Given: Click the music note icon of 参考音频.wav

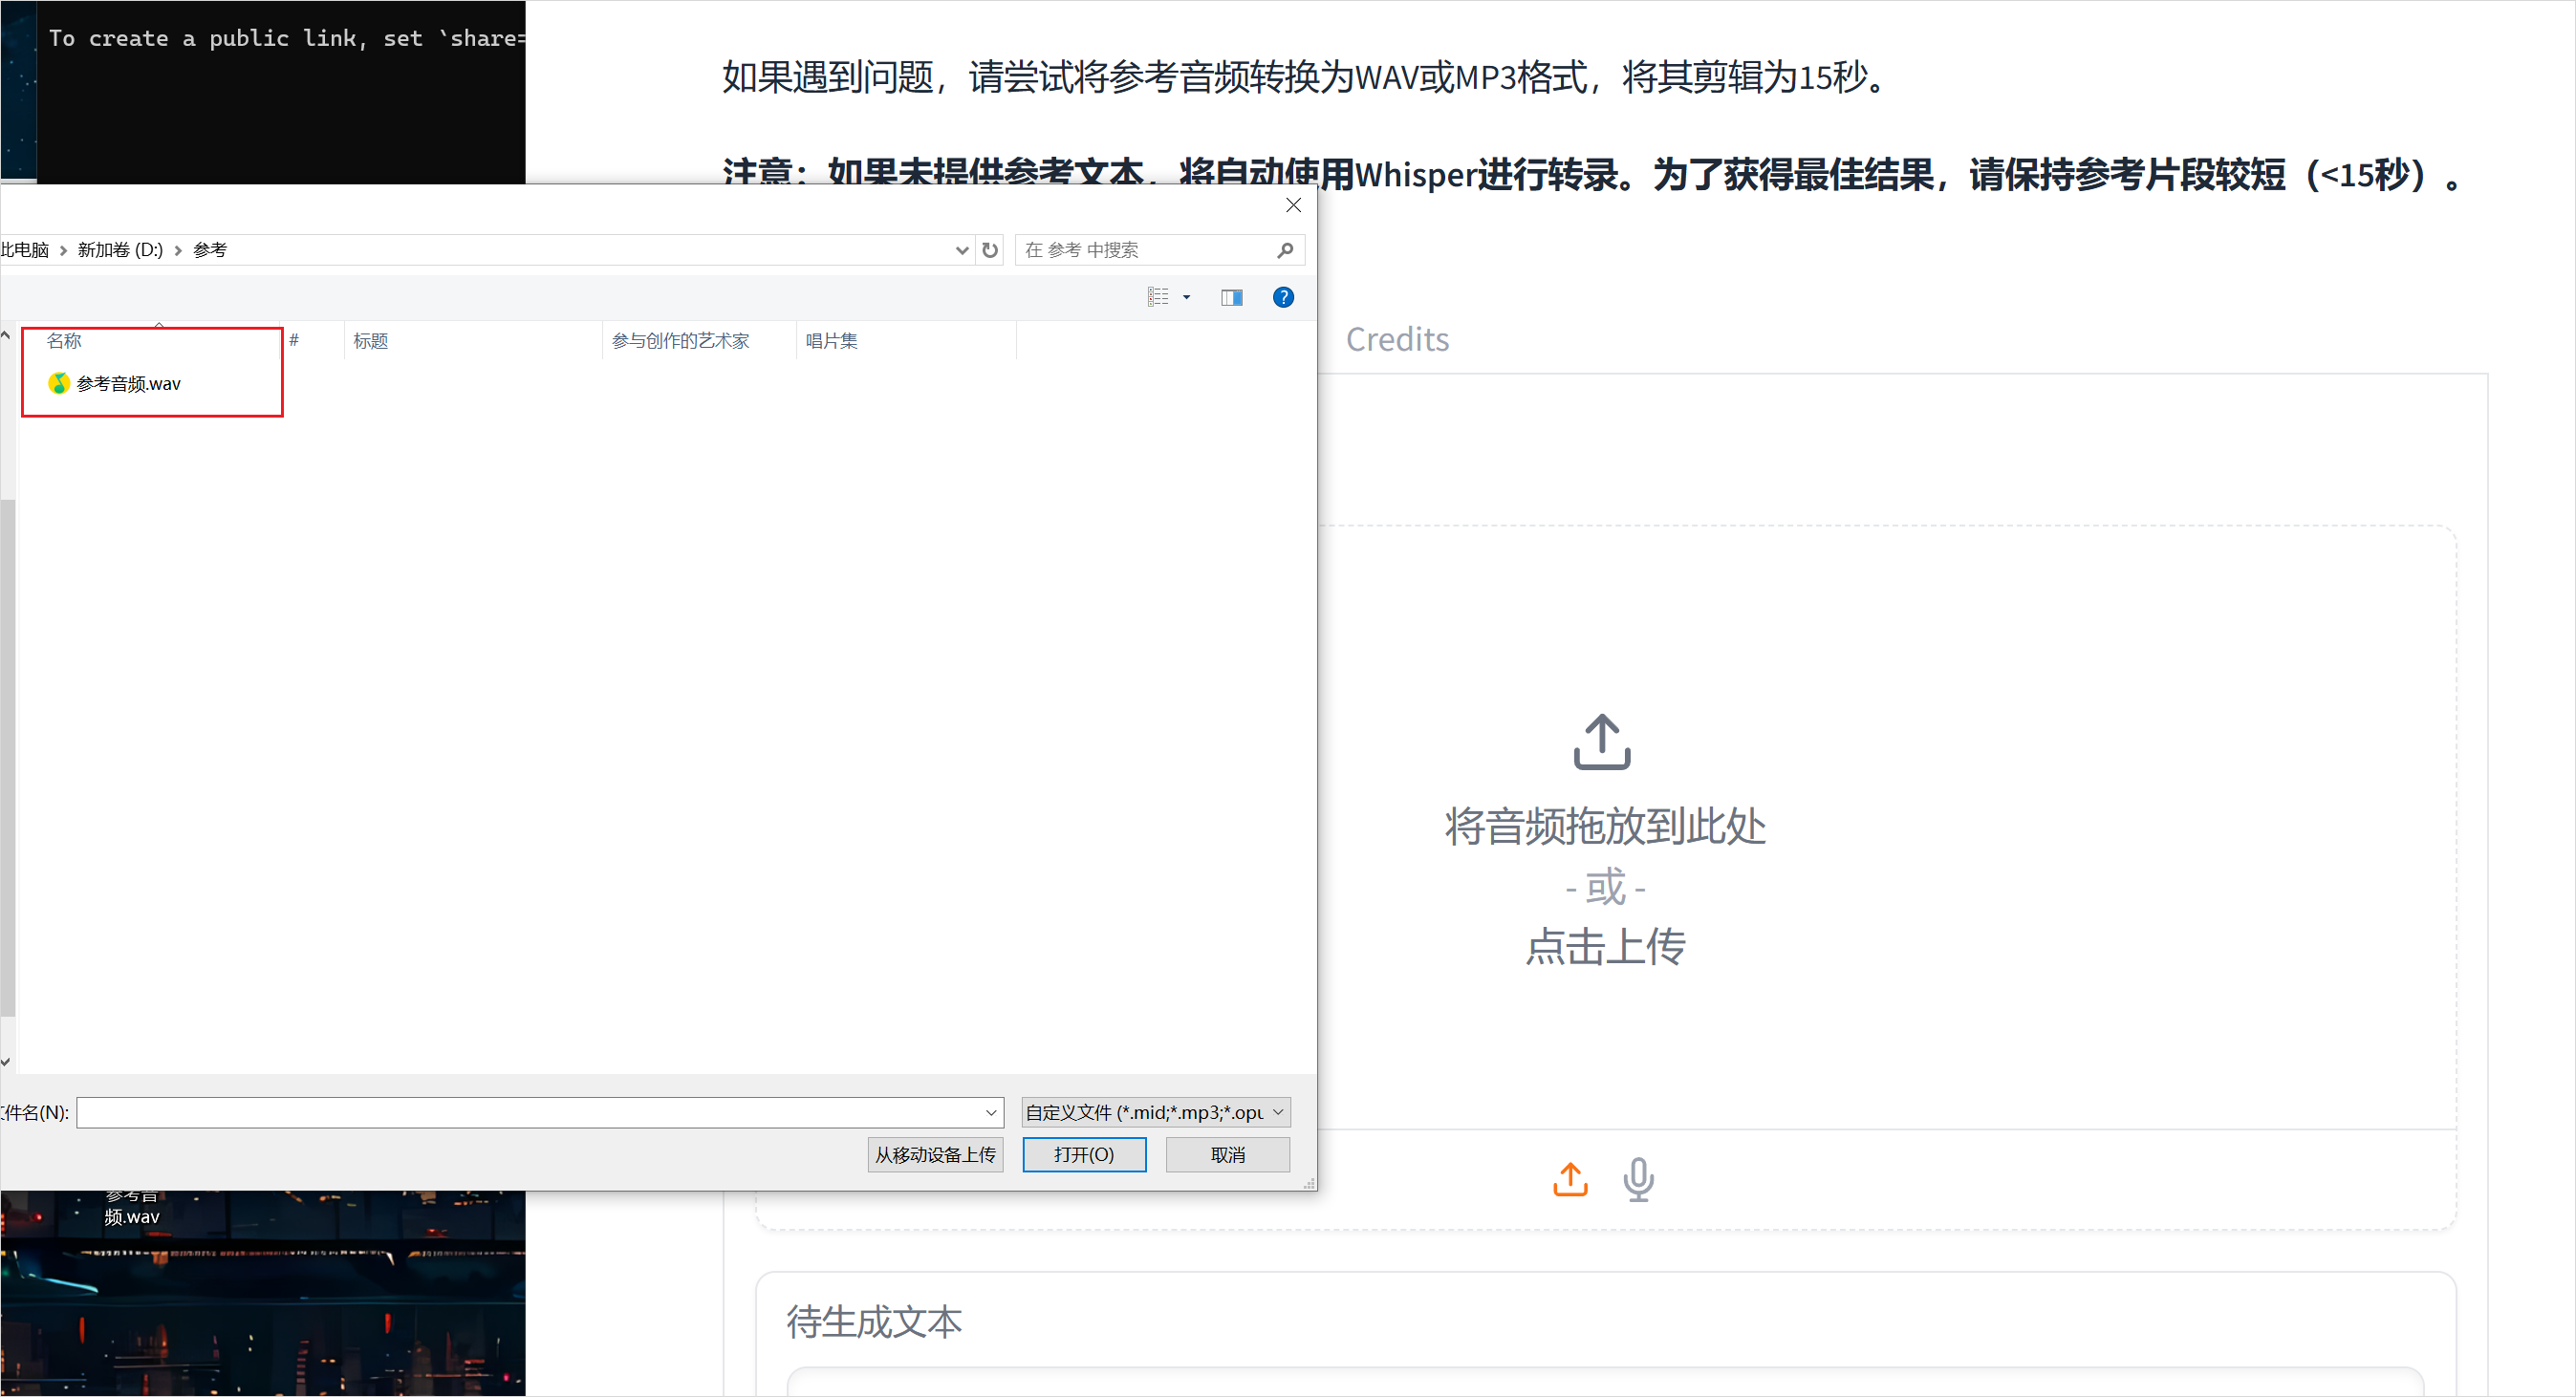Looking at the screenshot, I should 58,383.
